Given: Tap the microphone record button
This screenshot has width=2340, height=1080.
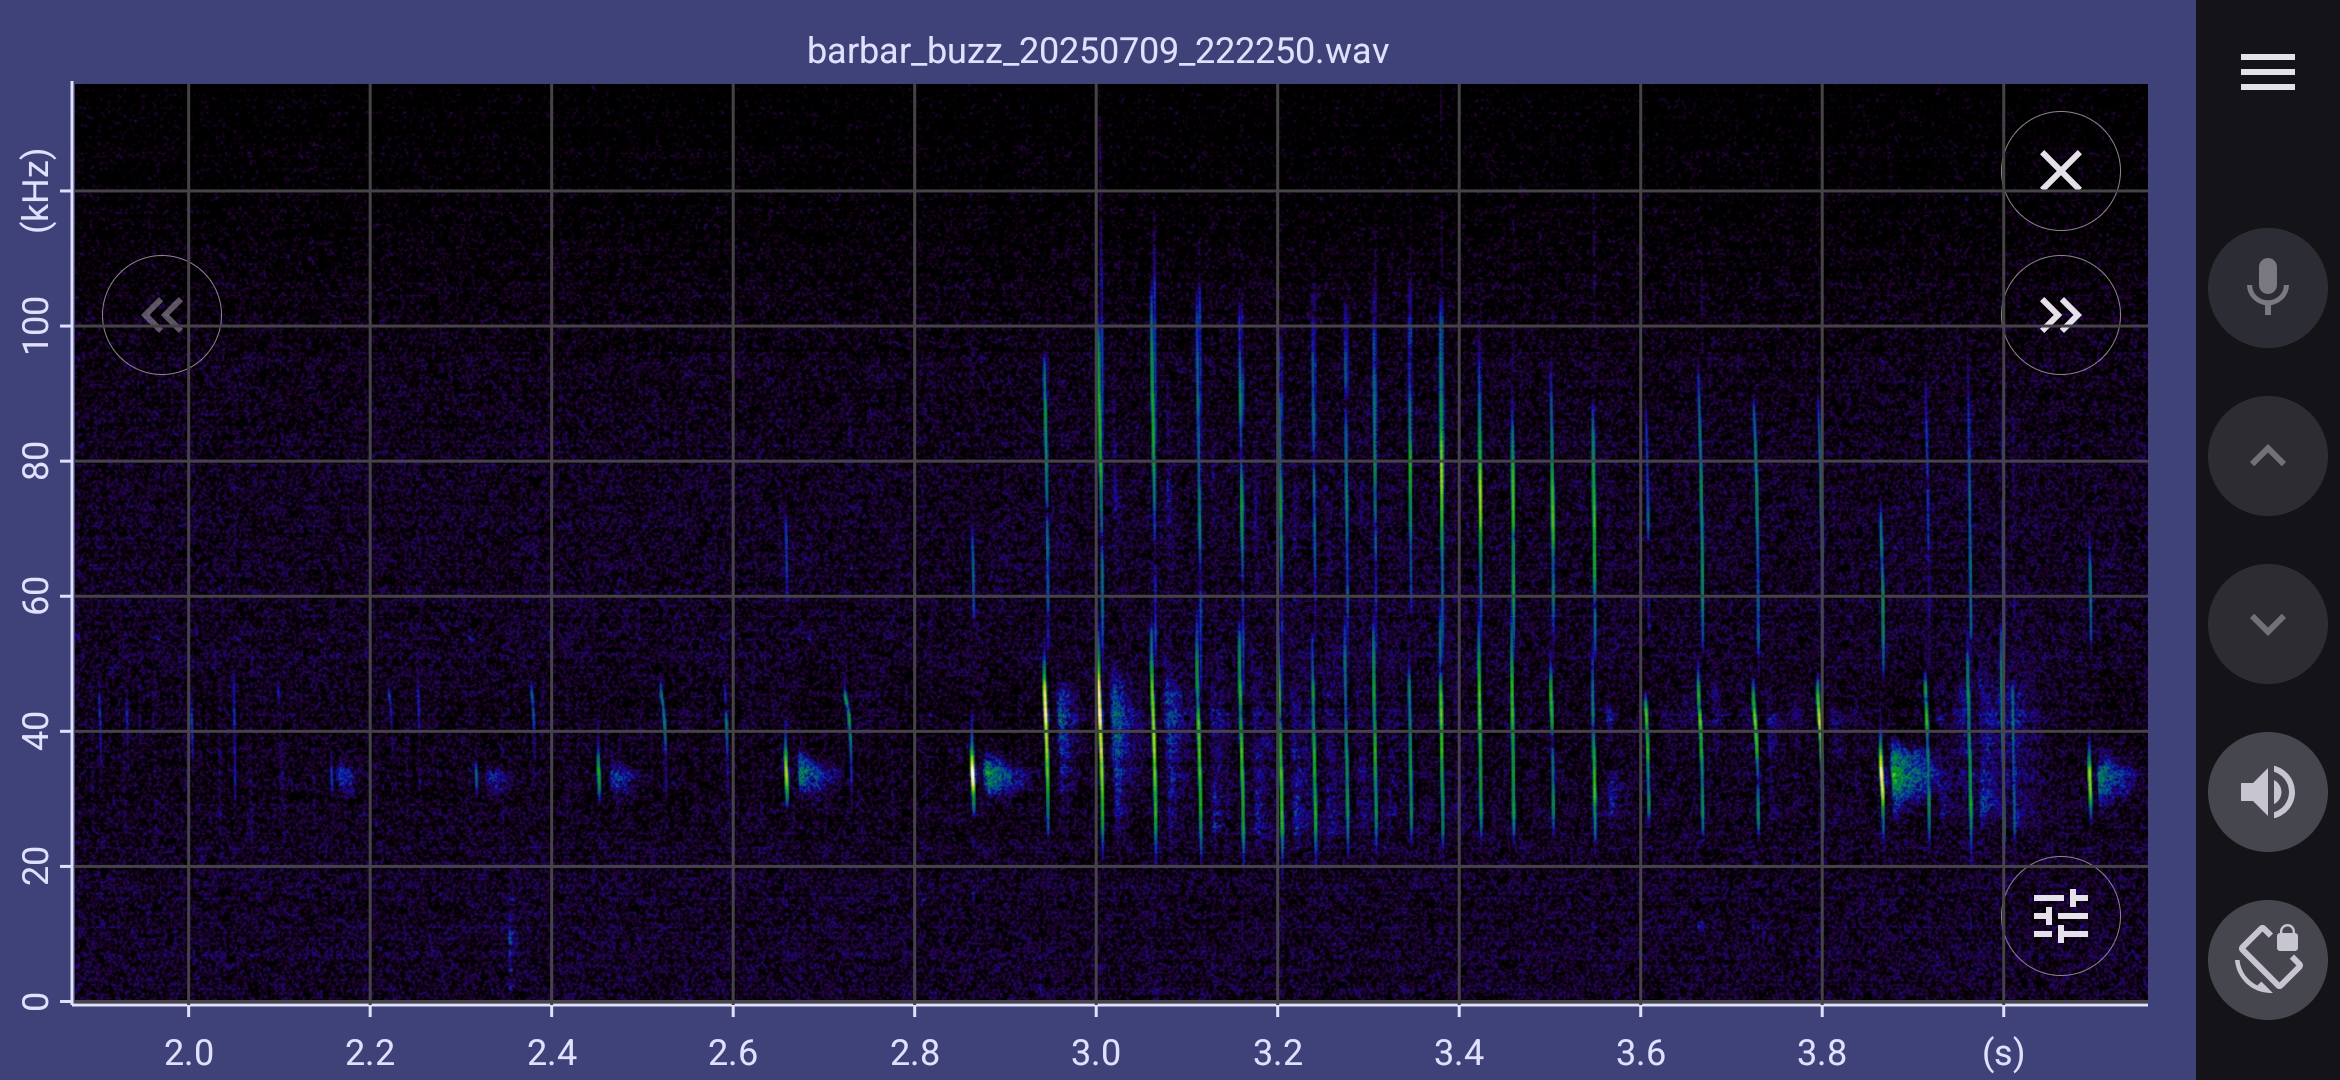Looking at the screenshot, I should (2267, 288).
